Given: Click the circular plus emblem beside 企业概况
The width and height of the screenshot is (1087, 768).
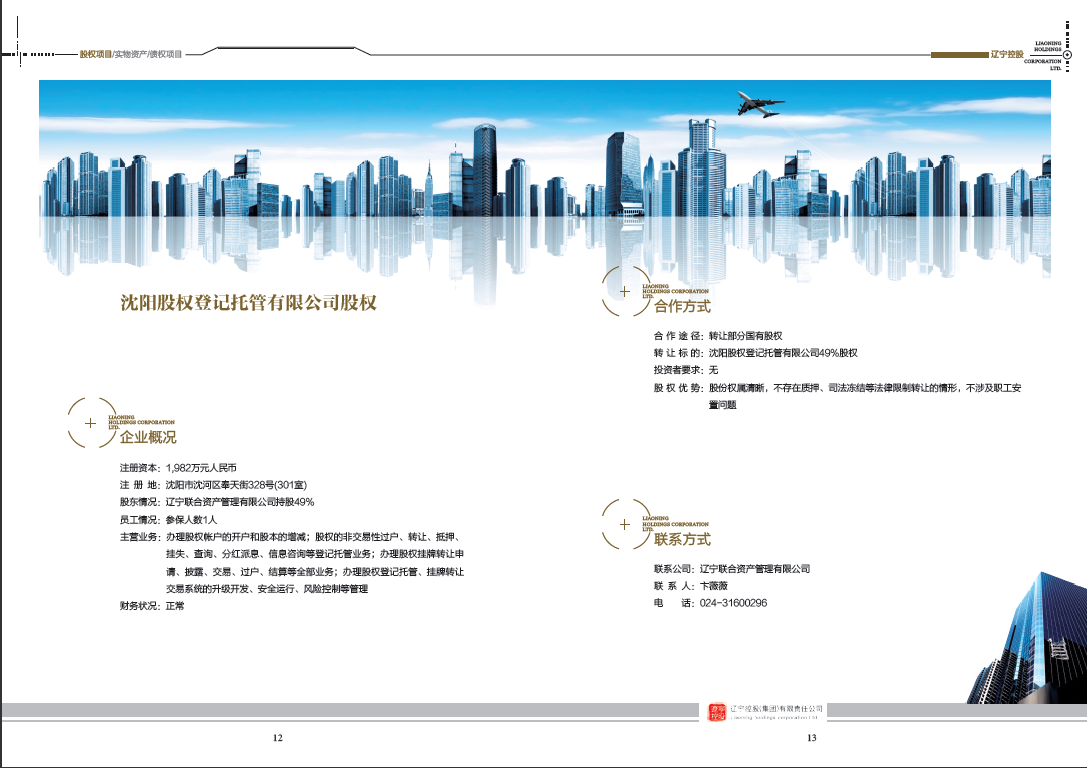Looking at the screenshot, I should [91, 423].
